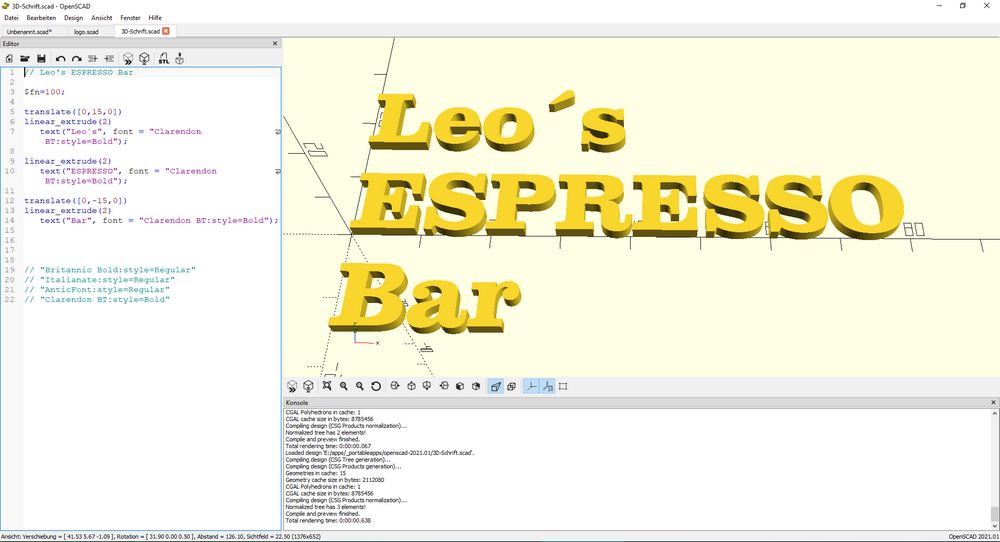The image size is (1000, 542).
Task: Click the 'Ansicht: Verschiebung' status bar text
Action: click(161, 537)
